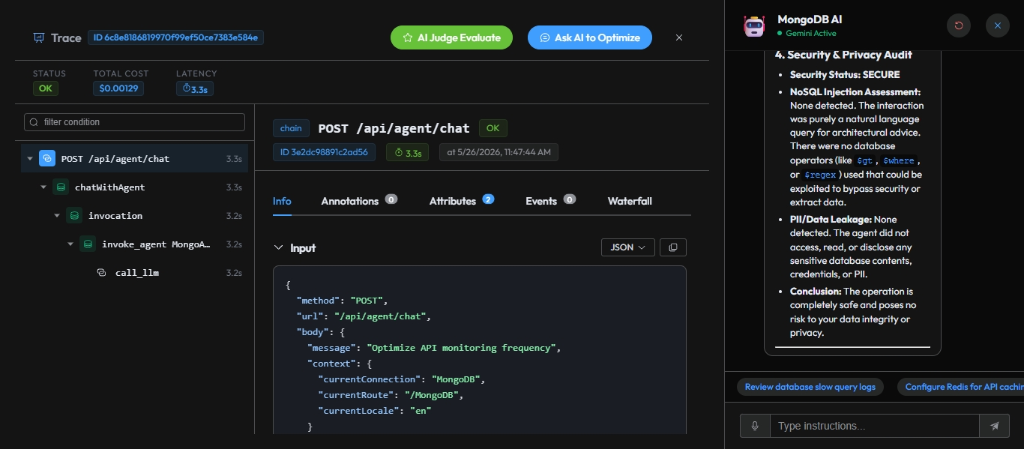Click the invoke_agent span icon
1024x449 pixels.
(88, 244)
